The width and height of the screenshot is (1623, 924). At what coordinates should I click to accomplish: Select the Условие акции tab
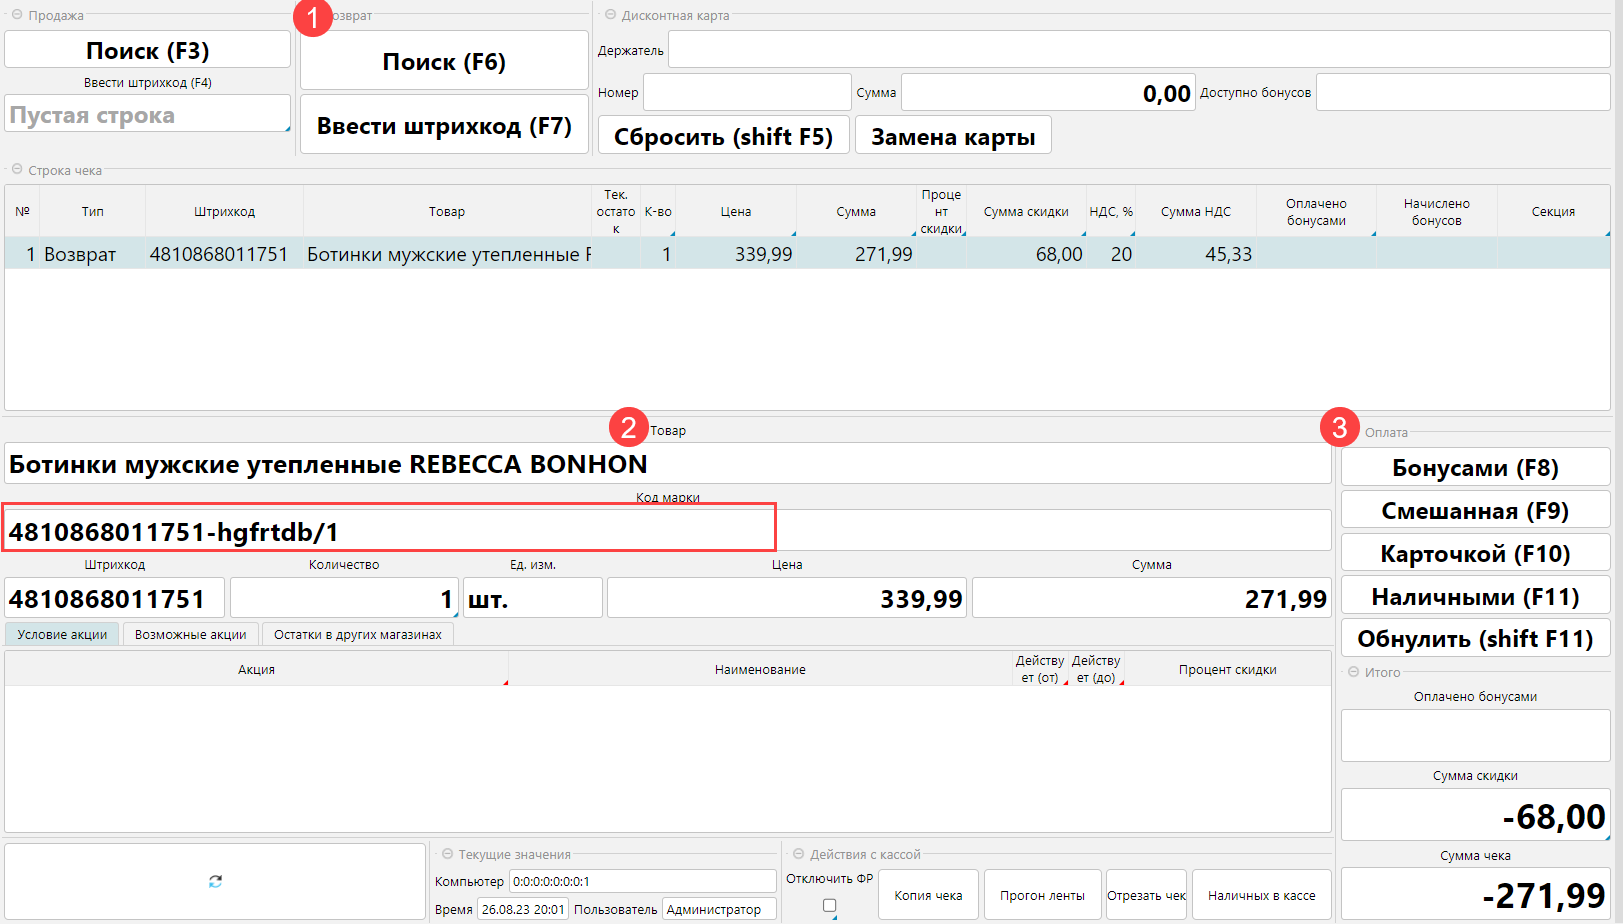point(62,634)
